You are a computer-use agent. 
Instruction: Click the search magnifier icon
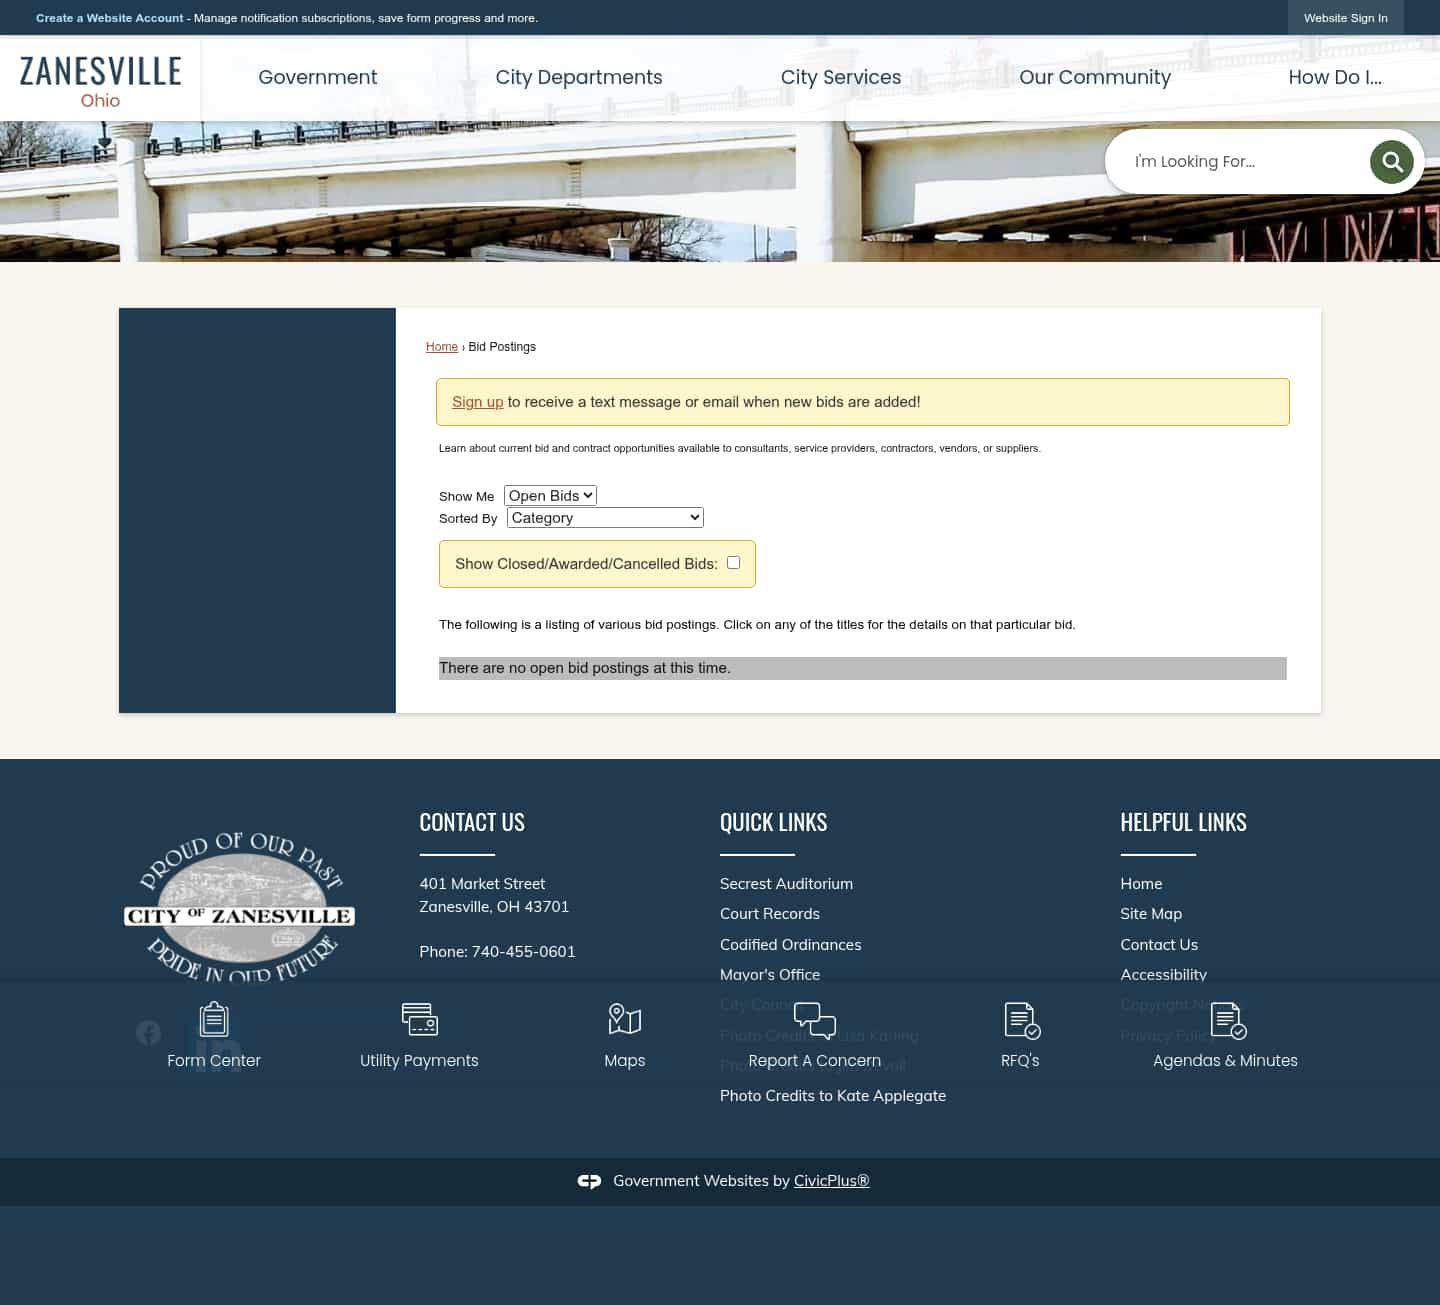1391,161
